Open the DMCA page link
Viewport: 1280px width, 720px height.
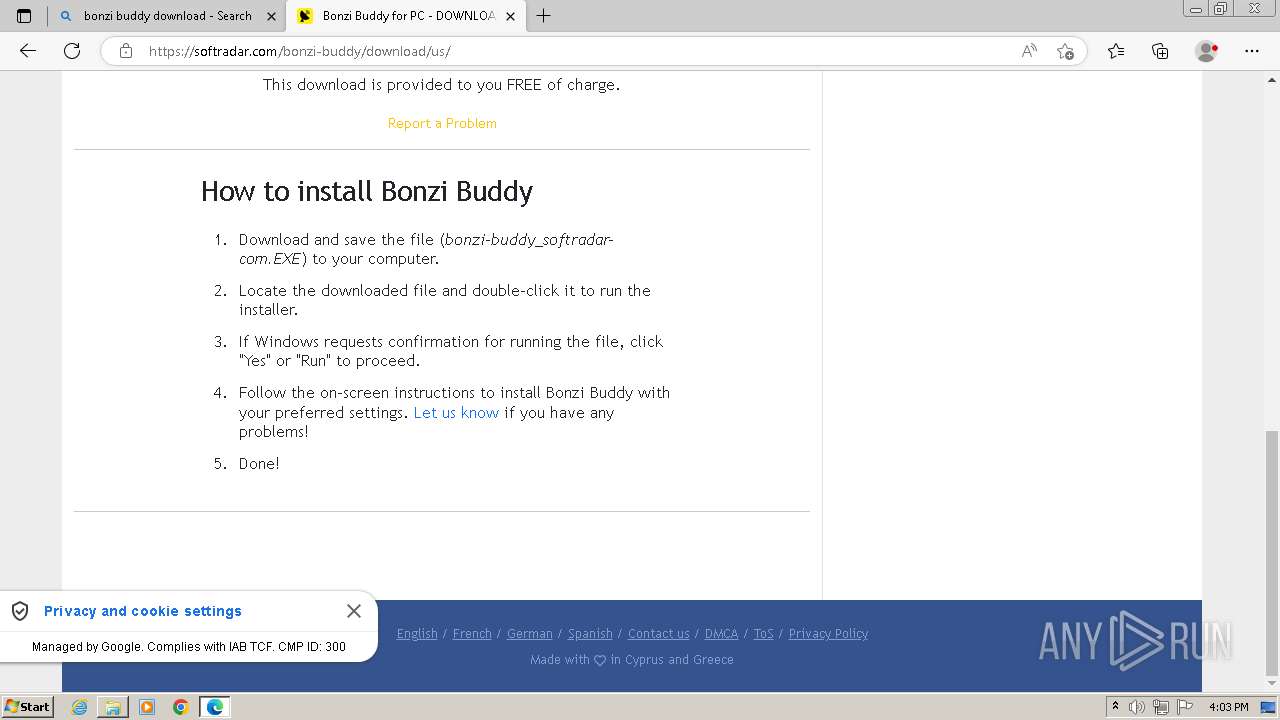coord(721,633)
